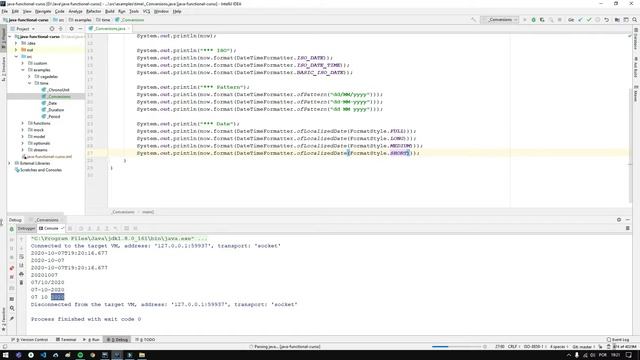Toggle tool window quick access icon in status bar
This screenshot has width=640, height=360.
[4, 347]
